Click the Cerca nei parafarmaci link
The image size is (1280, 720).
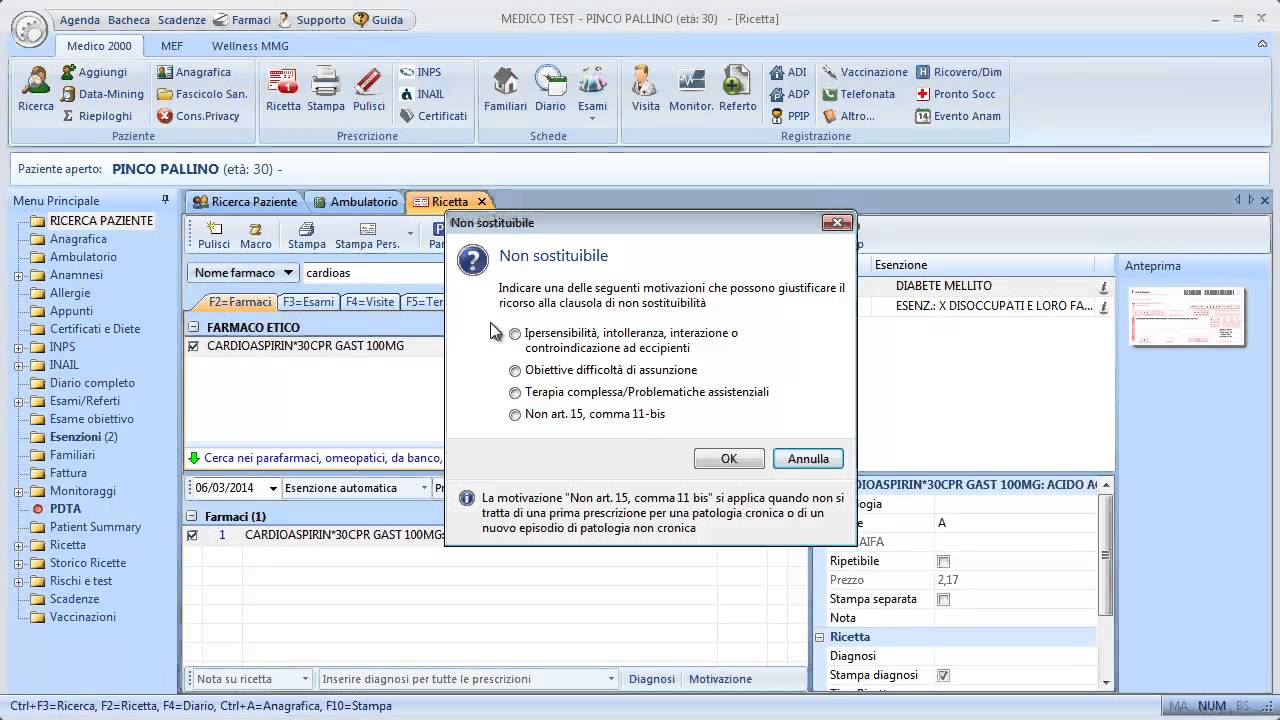click(x=322, y=458)
